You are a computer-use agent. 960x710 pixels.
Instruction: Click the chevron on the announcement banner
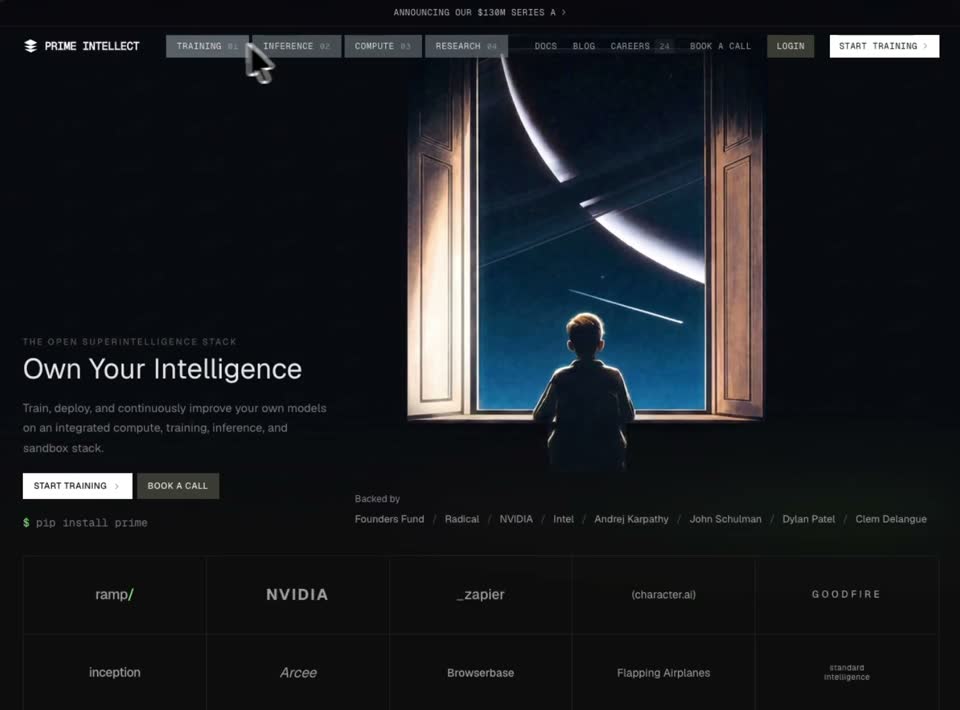(564, 12)
